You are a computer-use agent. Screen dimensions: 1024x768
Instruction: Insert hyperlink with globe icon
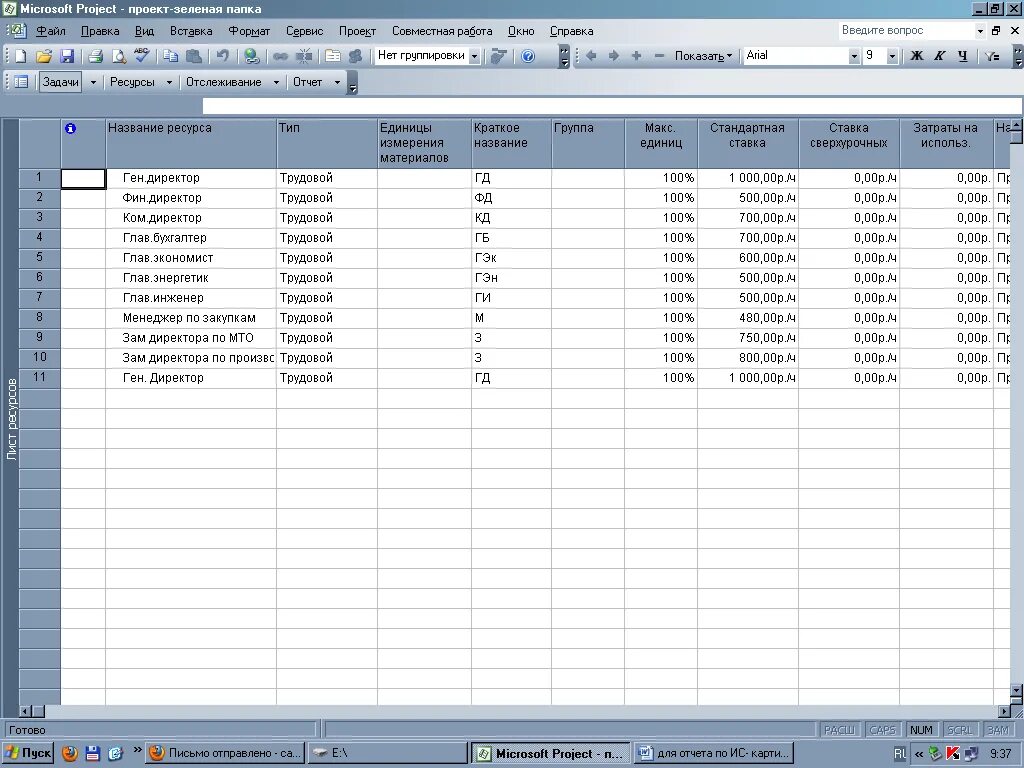251,56
